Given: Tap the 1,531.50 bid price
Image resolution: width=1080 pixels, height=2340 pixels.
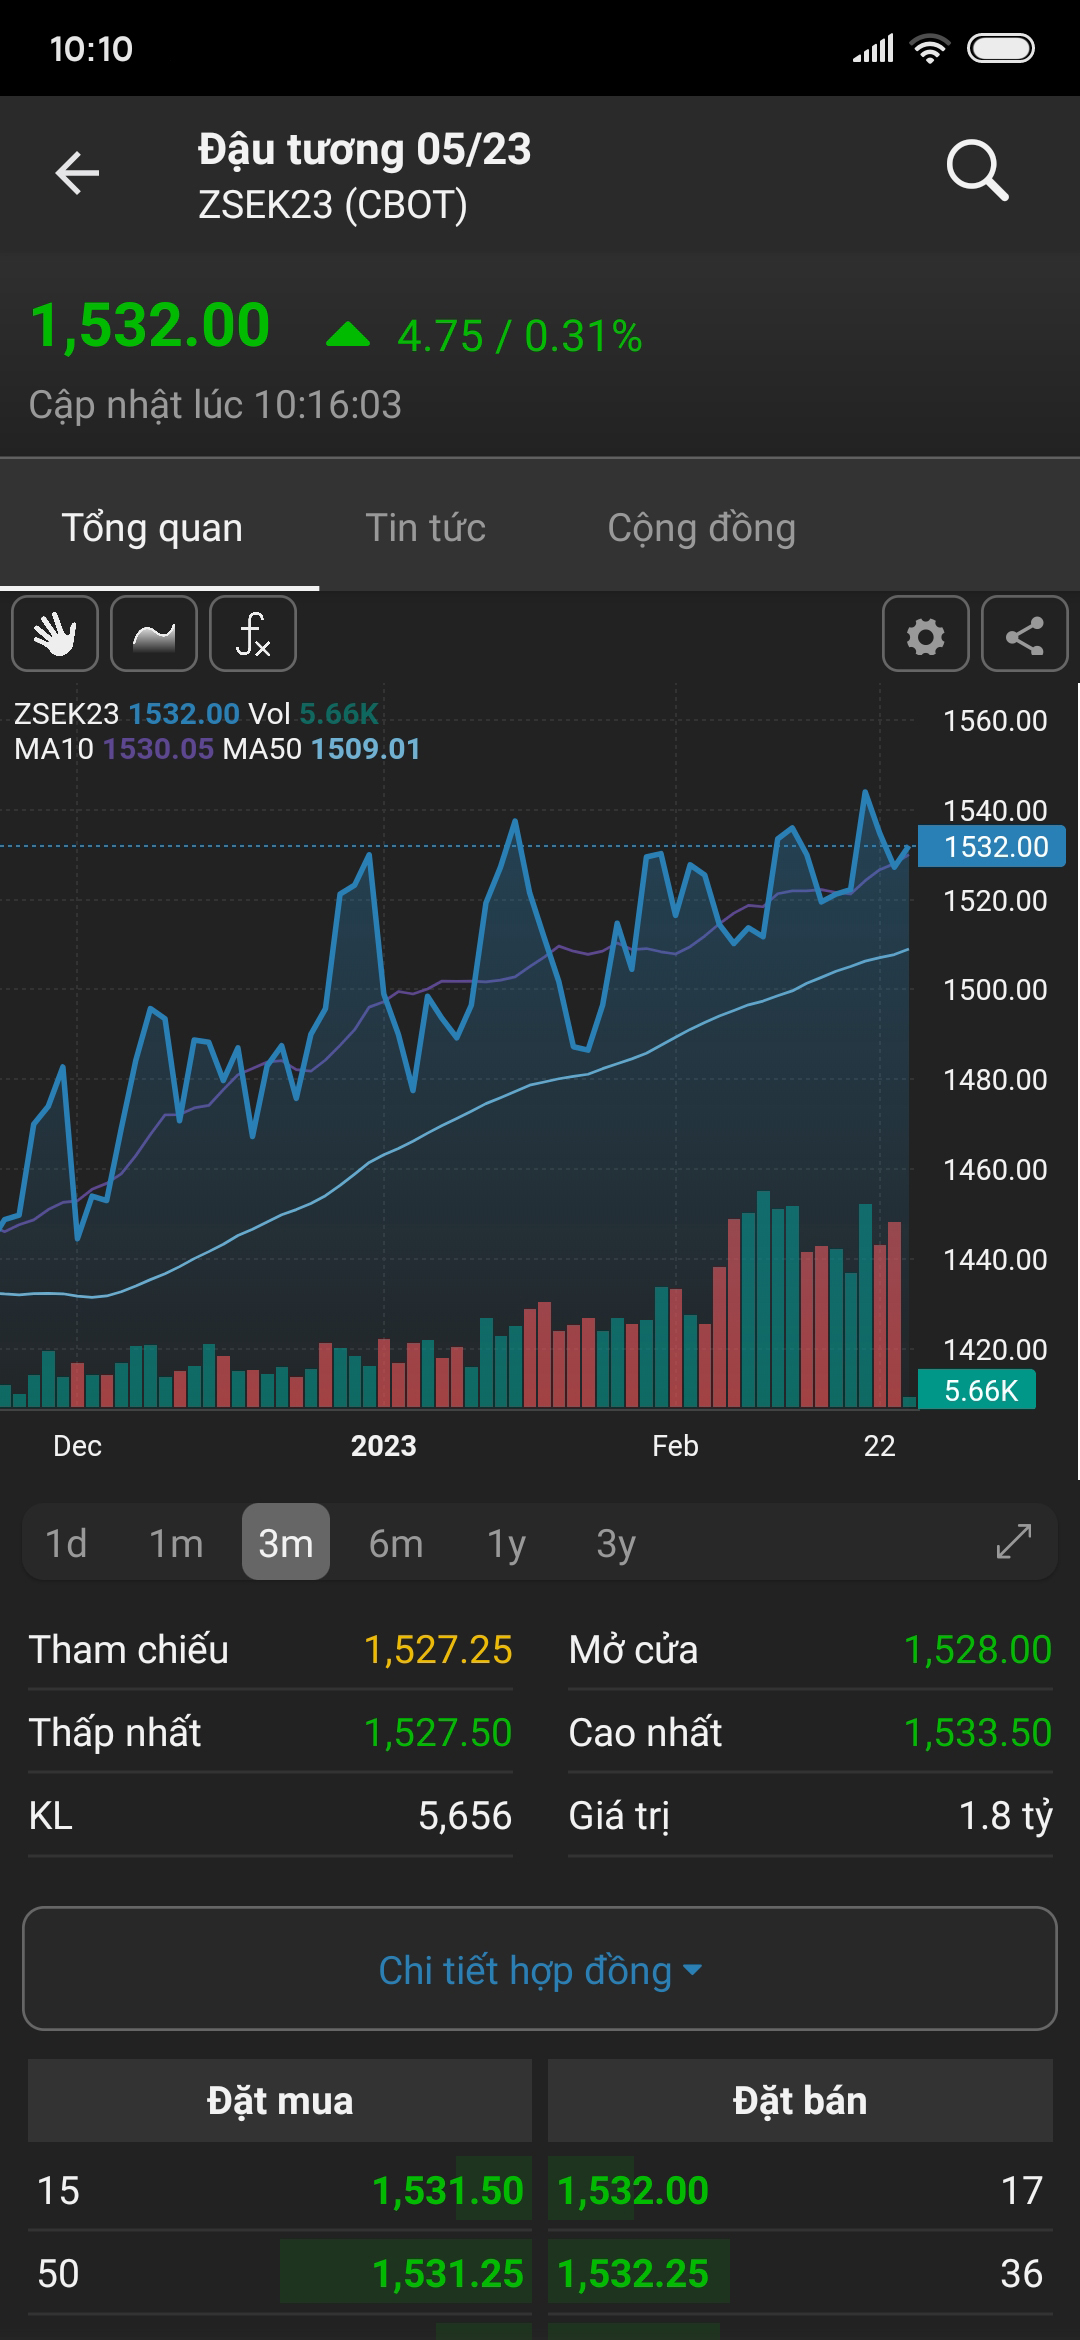Looking at the screenshot, I should click(x=447, y=2190).
